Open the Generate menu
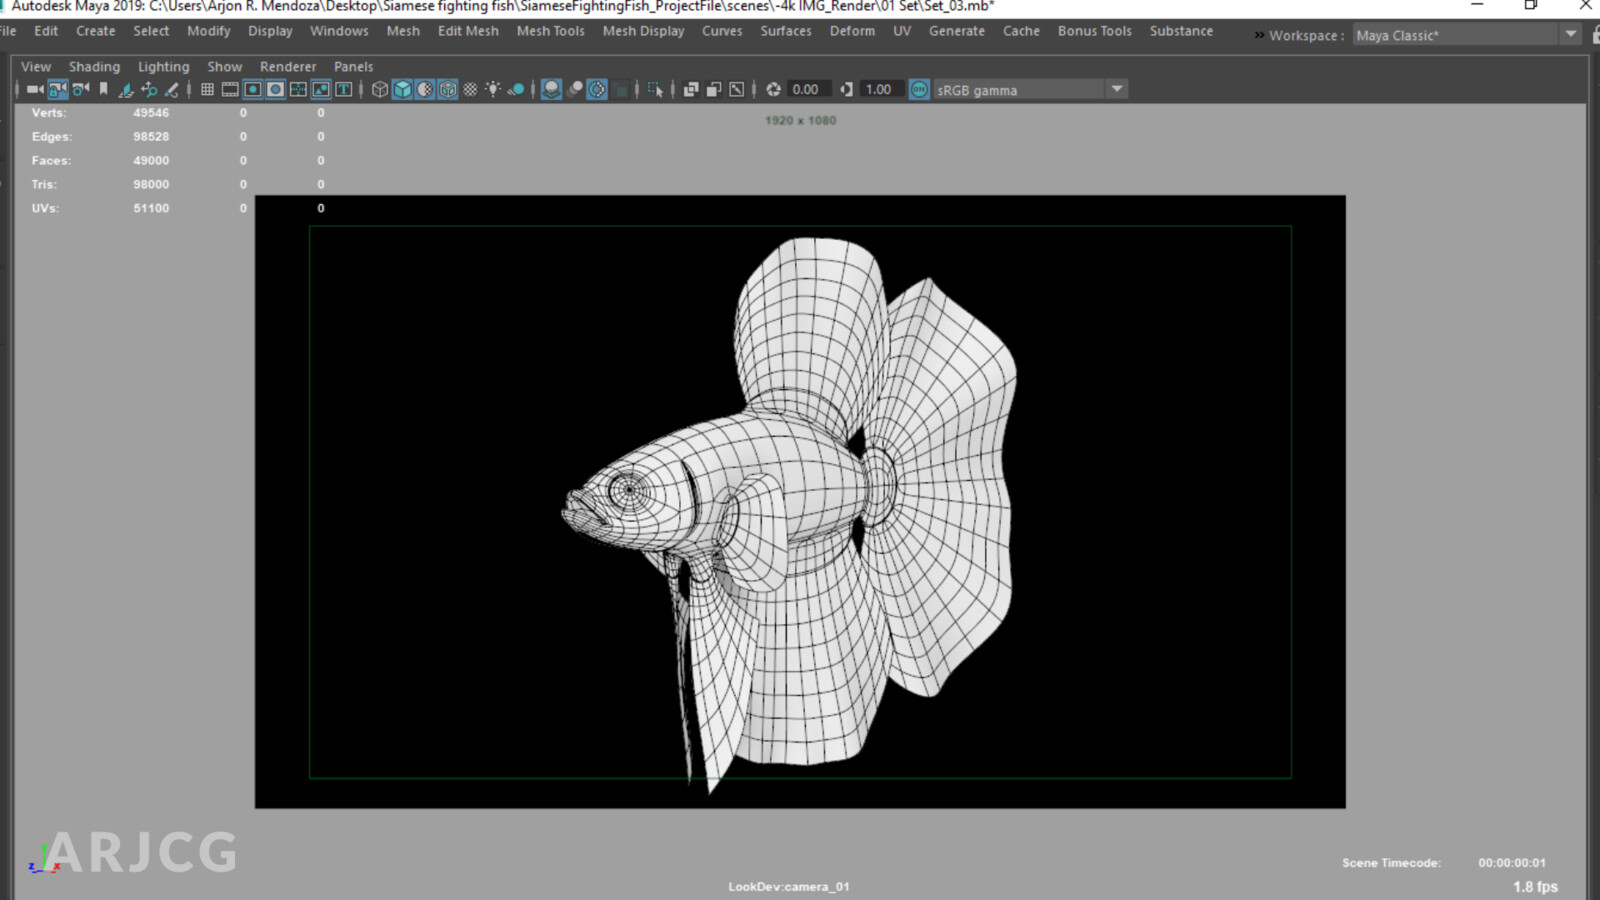 957,31
